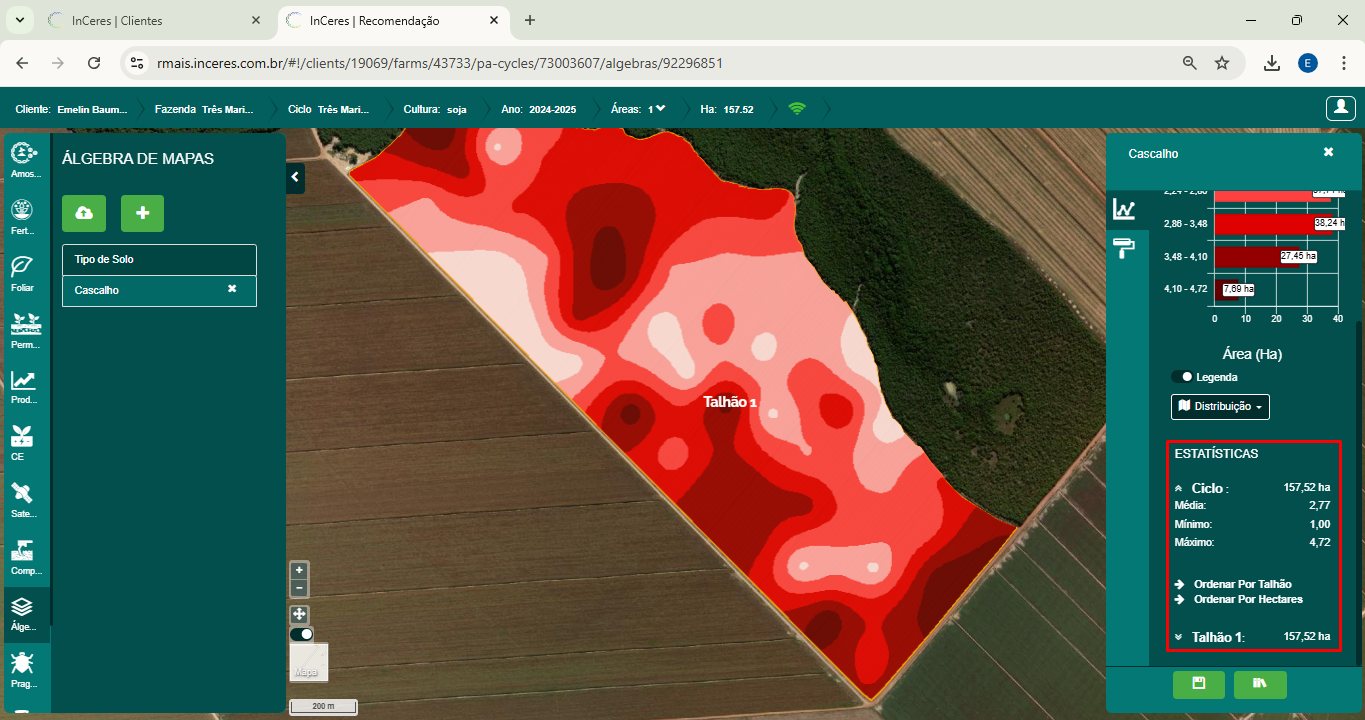The width and height of the screenshot is (1365, 720).
Task: Collapse the Álgebra de Mapas side panel
Action: 295,177
